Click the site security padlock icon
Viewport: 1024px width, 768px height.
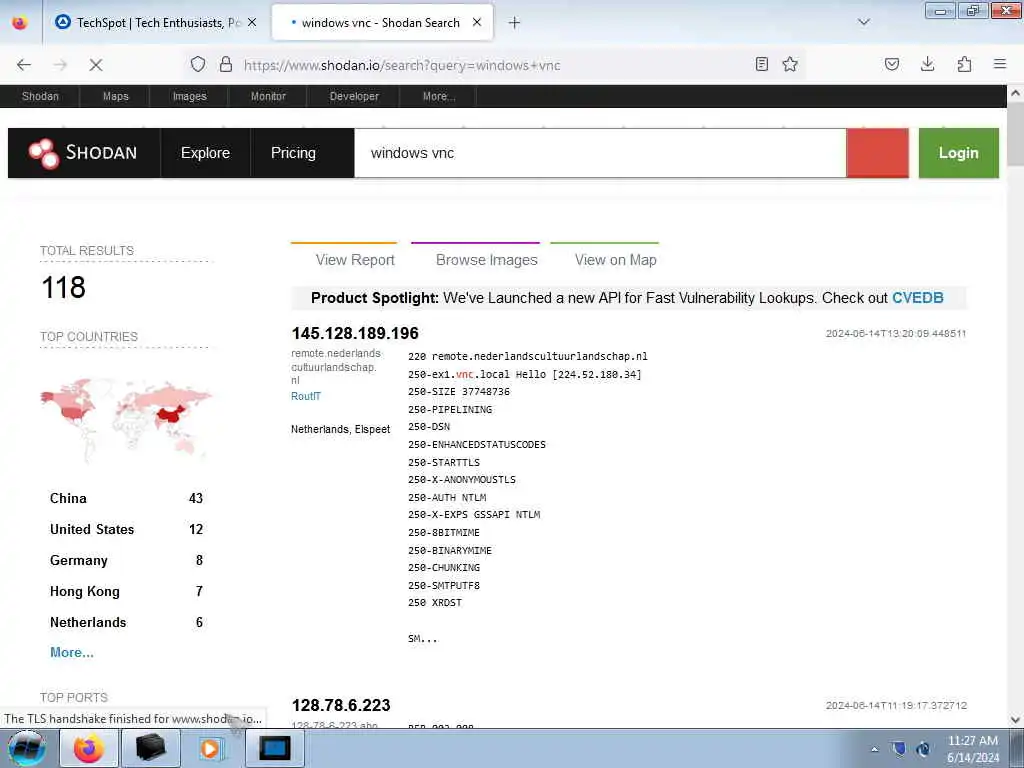pyautogui.click(x=226, y=64)
